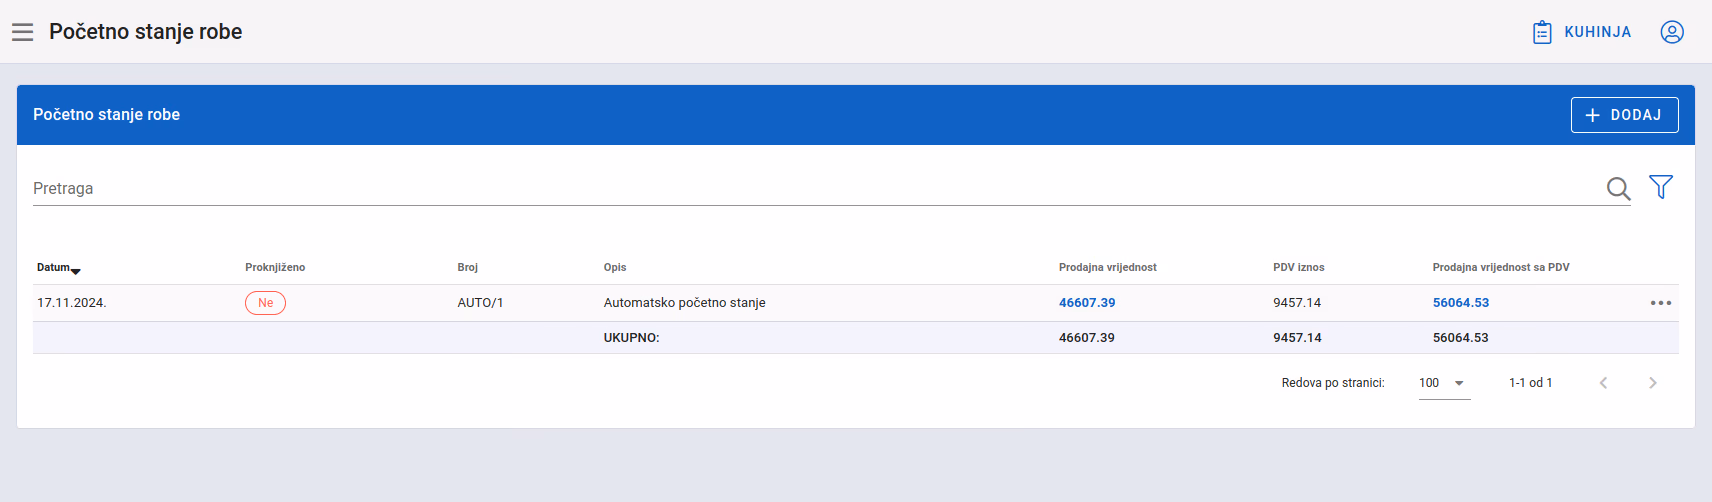Viewport: 1712px width, 502px height.
Task: Open the filter funnel icon
Action: pyautogui.click(x=1661, y=187)
